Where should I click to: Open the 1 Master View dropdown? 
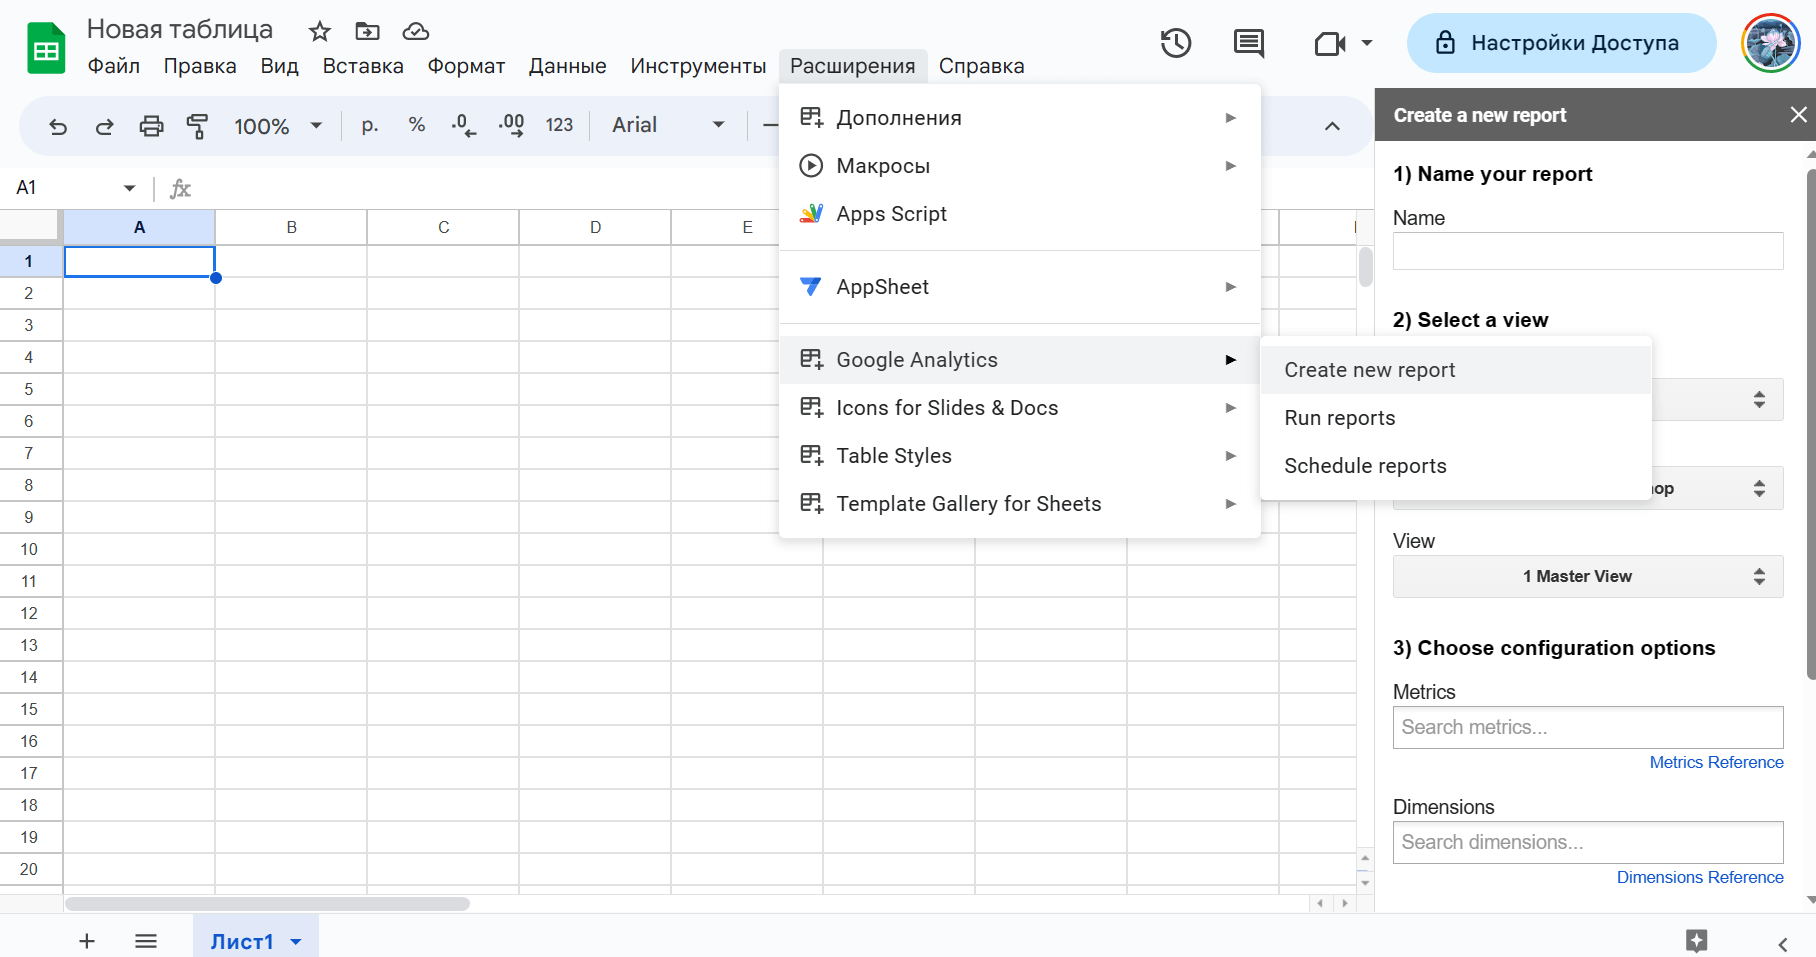click(1588, 576)
